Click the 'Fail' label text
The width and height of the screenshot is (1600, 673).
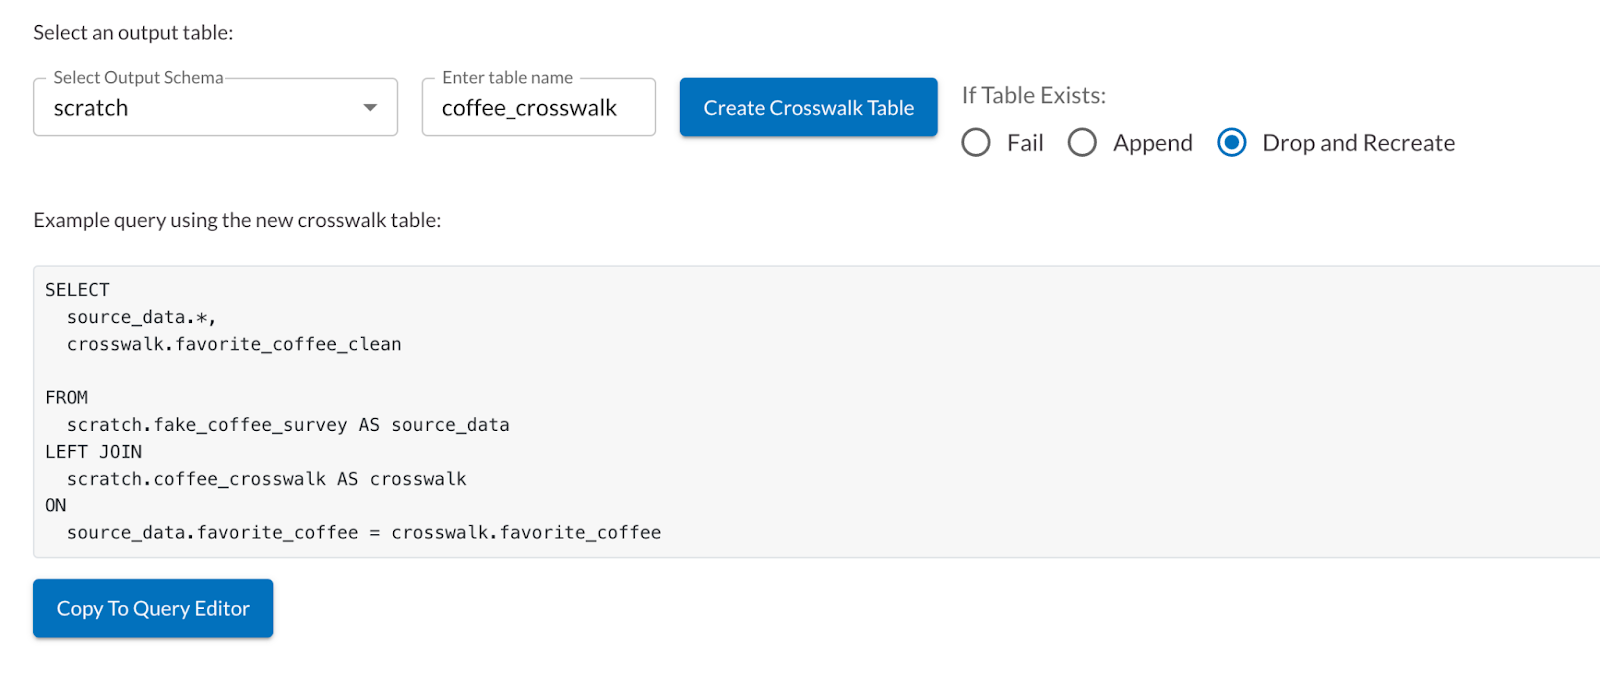[x=1025, y=143]
